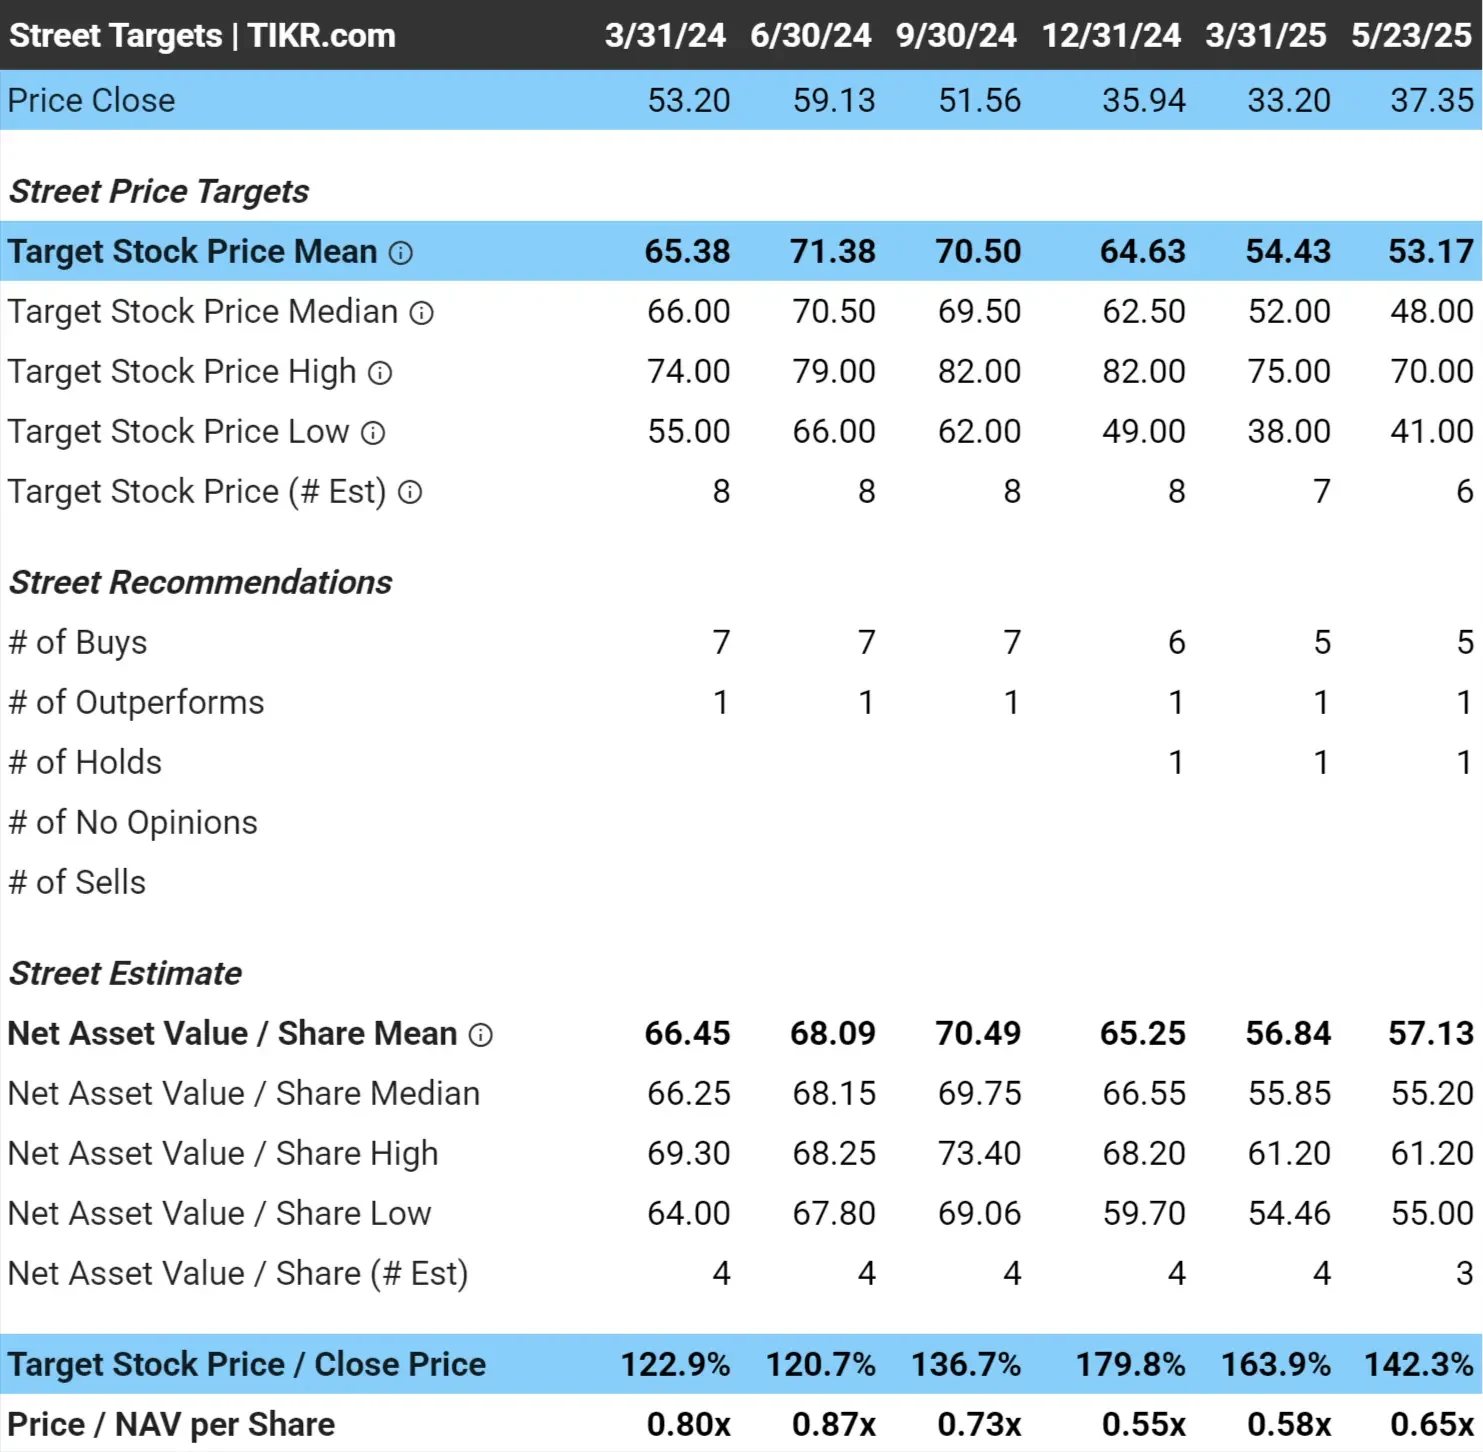Click the Target Stock Price Low label
Image resolution: width=1483 pixels, height=1452 pixels.
point(179,431)
